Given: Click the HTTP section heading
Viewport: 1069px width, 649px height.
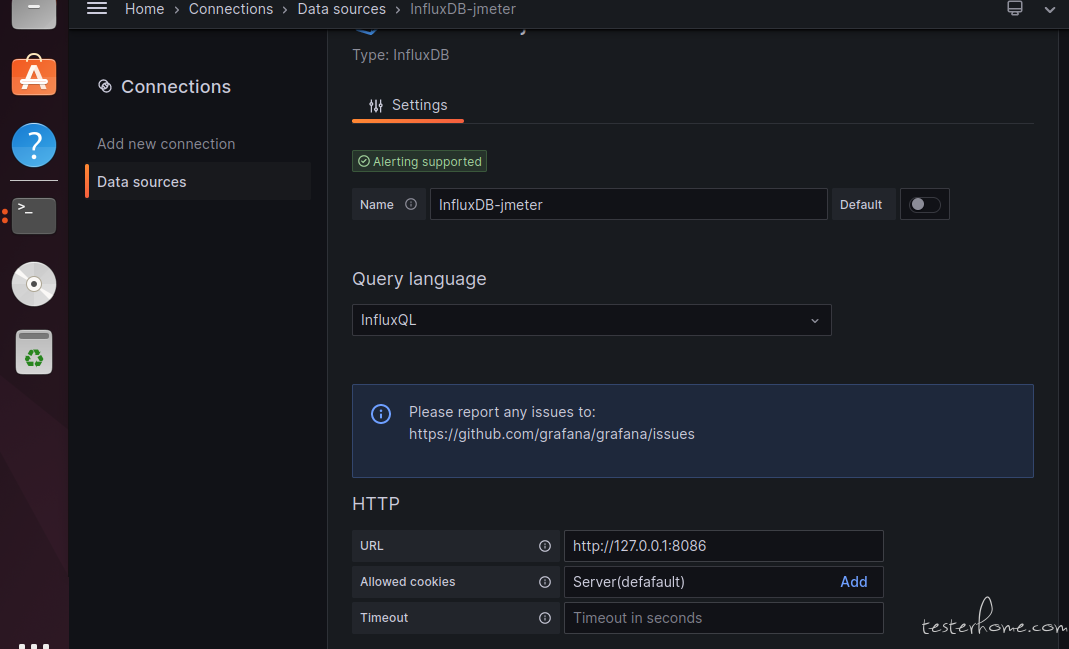Looking at the screenshot, I should click(x=376, y=504).
